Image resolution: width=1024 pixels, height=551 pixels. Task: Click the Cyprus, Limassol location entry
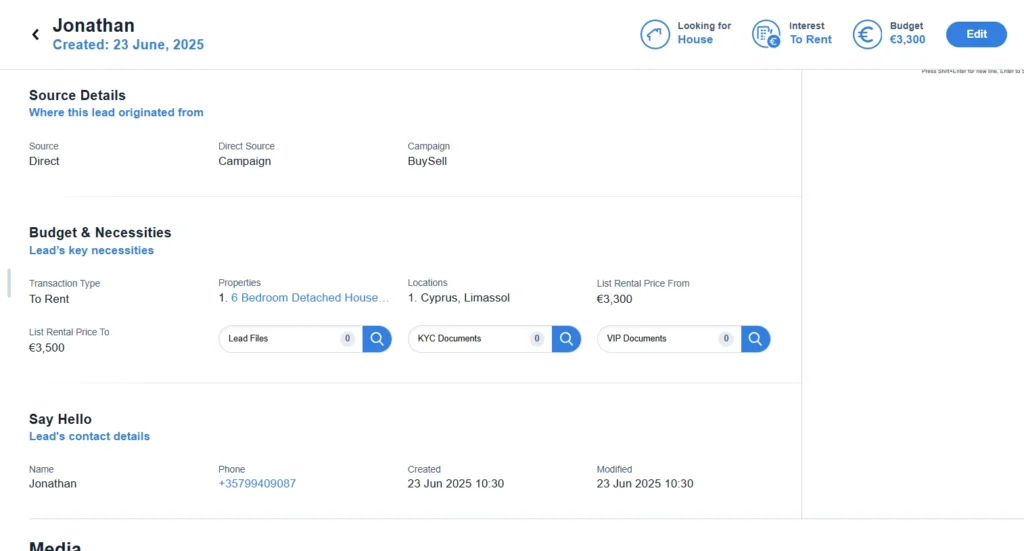(464, 298)
